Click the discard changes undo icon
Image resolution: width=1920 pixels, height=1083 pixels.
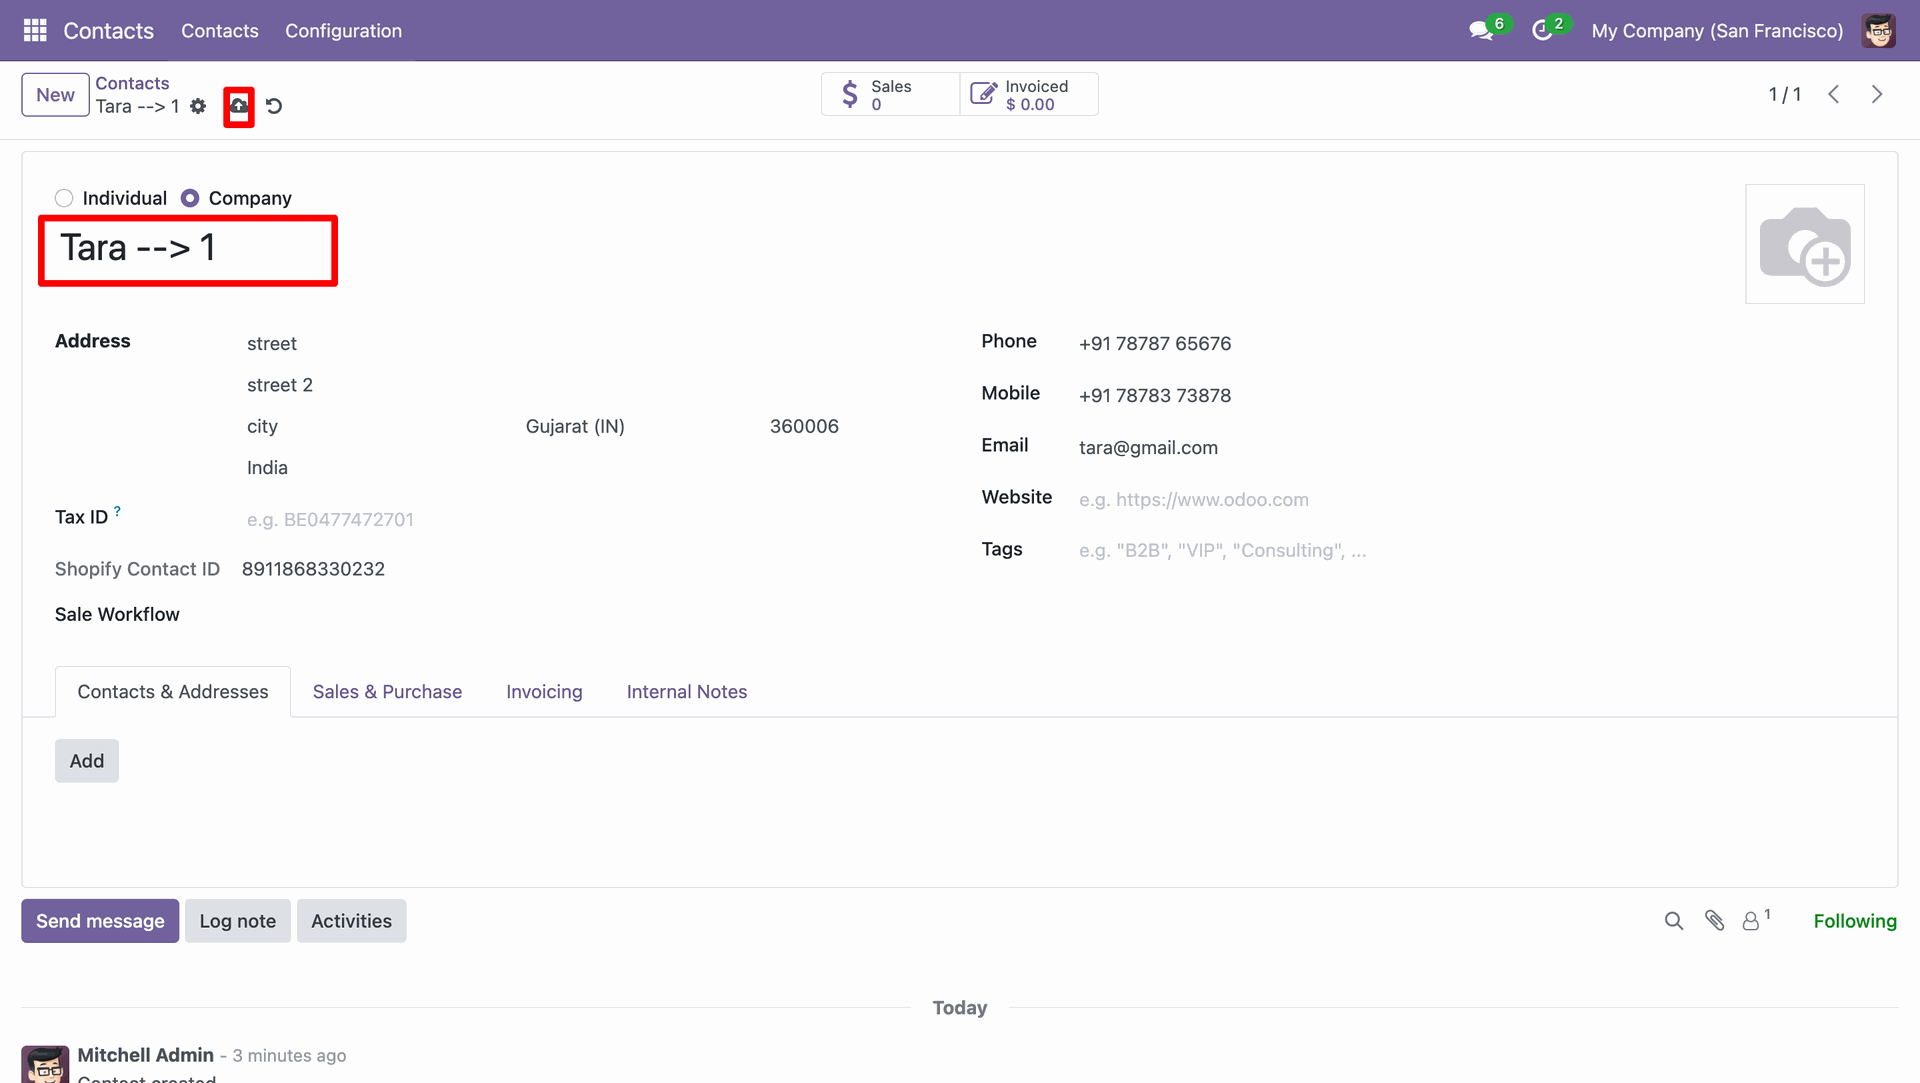(x=274, y=106)
